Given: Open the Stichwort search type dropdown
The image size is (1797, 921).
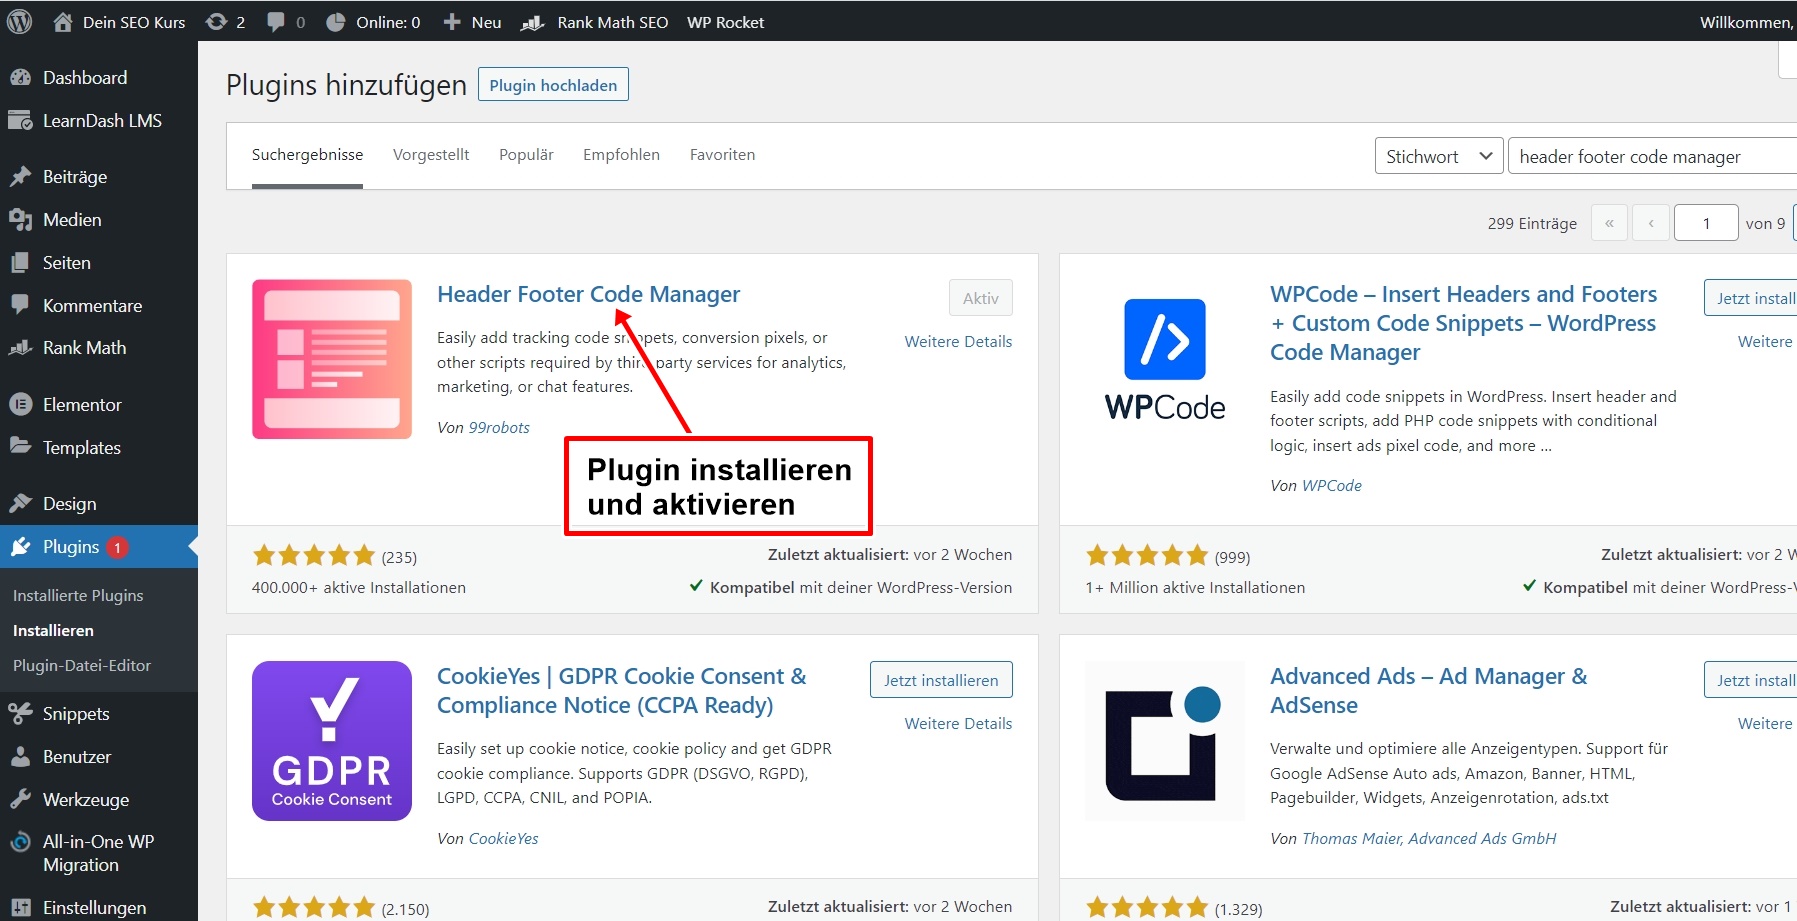Looking at the screenshot, I should point(1438,156).
